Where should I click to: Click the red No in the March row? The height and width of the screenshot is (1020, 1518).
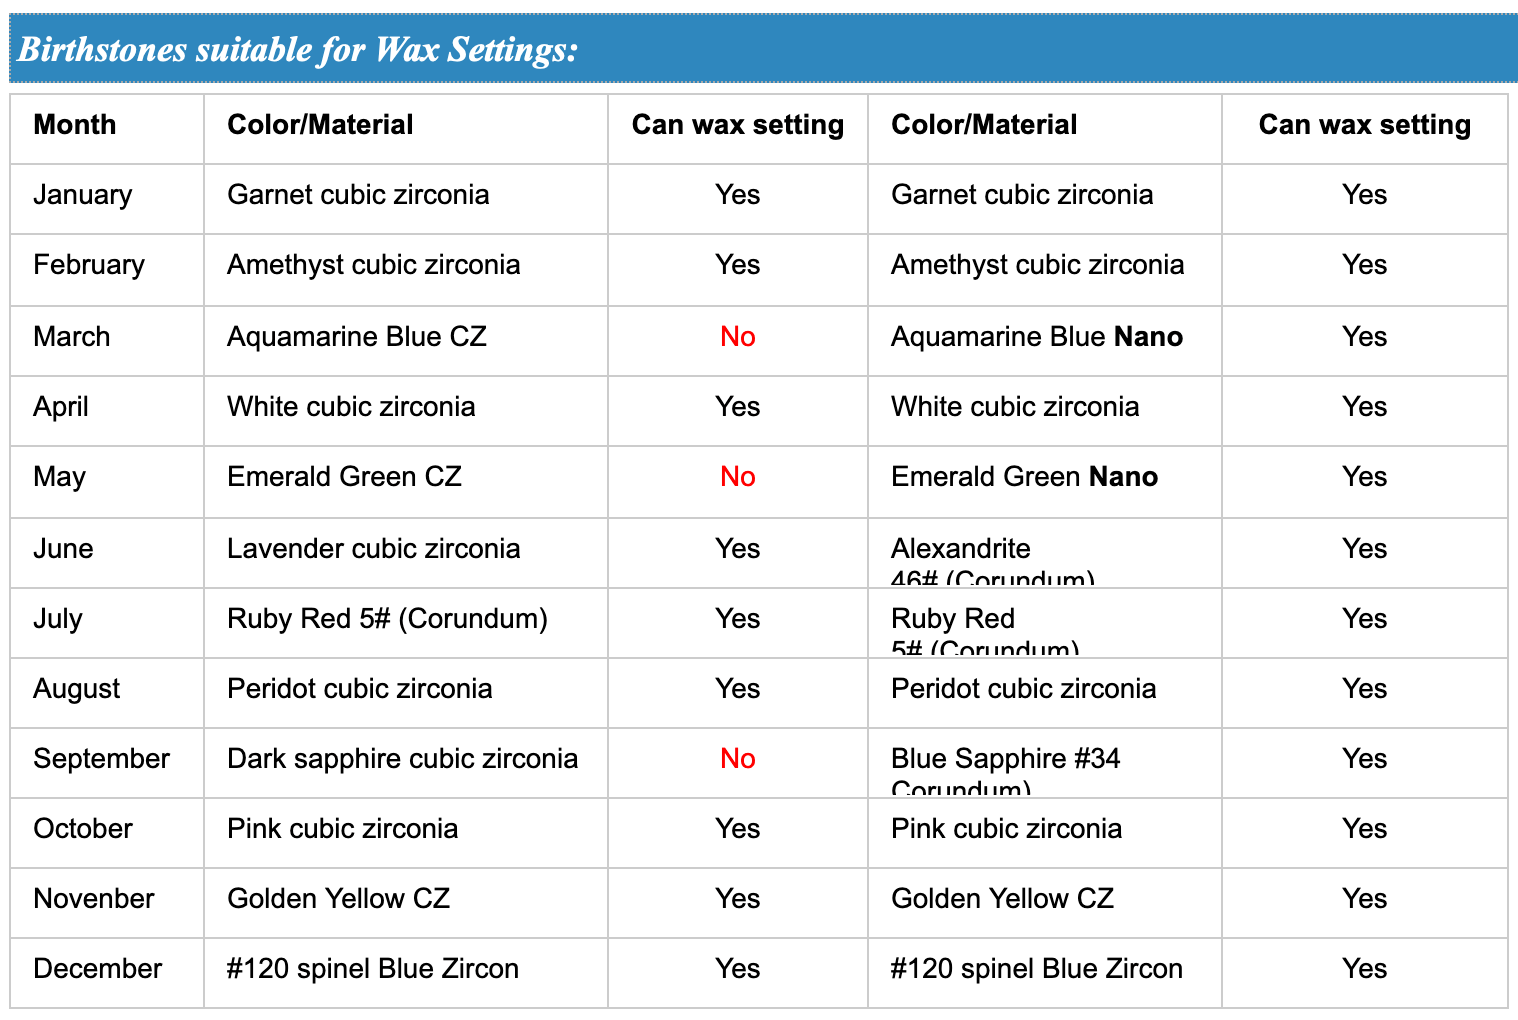[x=738, y=337]
